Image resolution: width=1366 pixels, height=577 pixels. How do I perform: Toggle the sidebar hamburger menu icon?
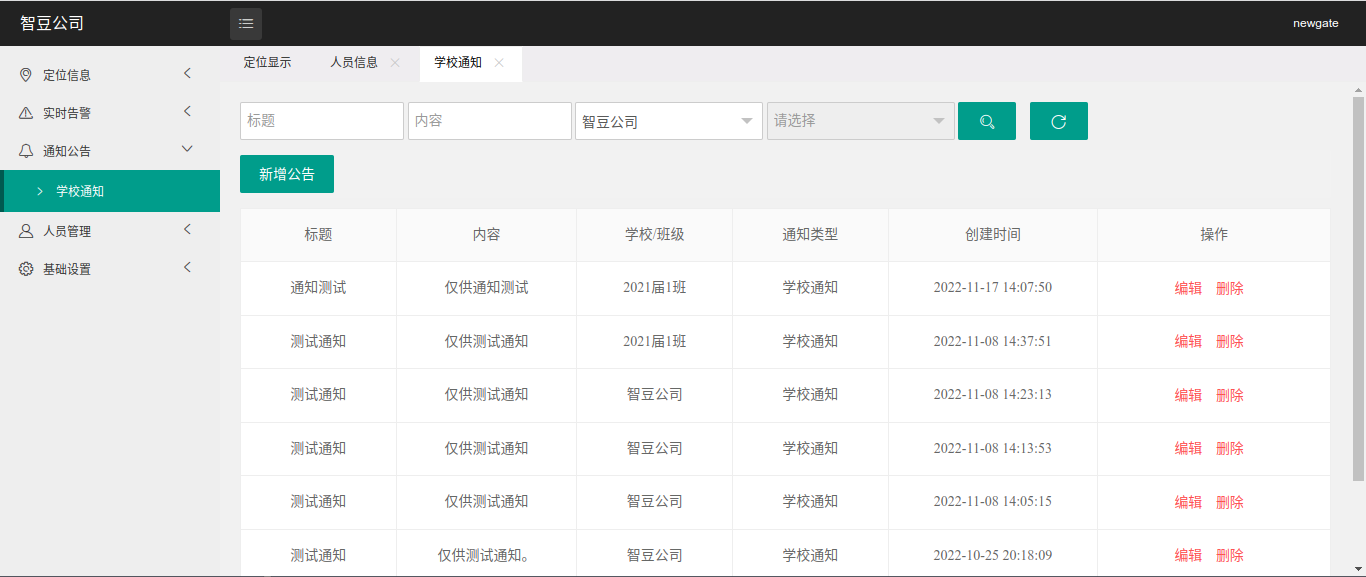pos(246,24)
